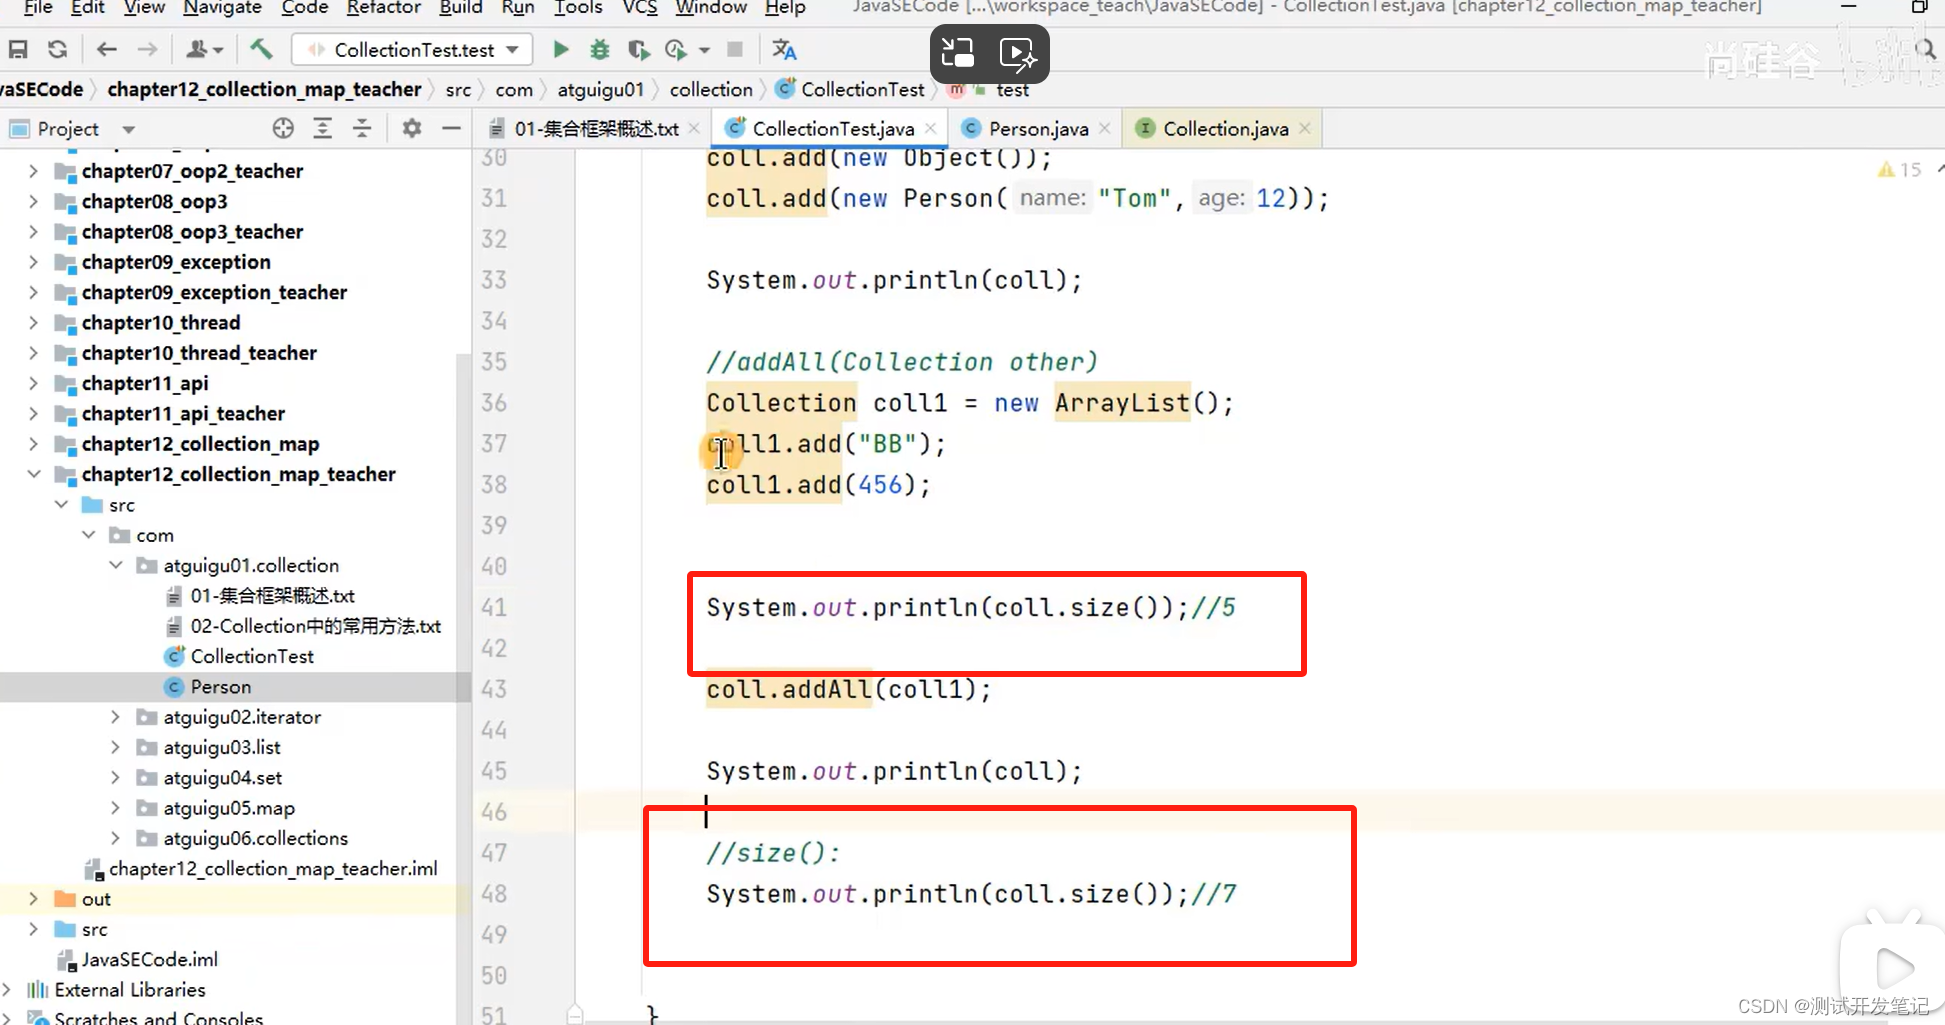
Task: Open the Edit menu
Action: 87,8
